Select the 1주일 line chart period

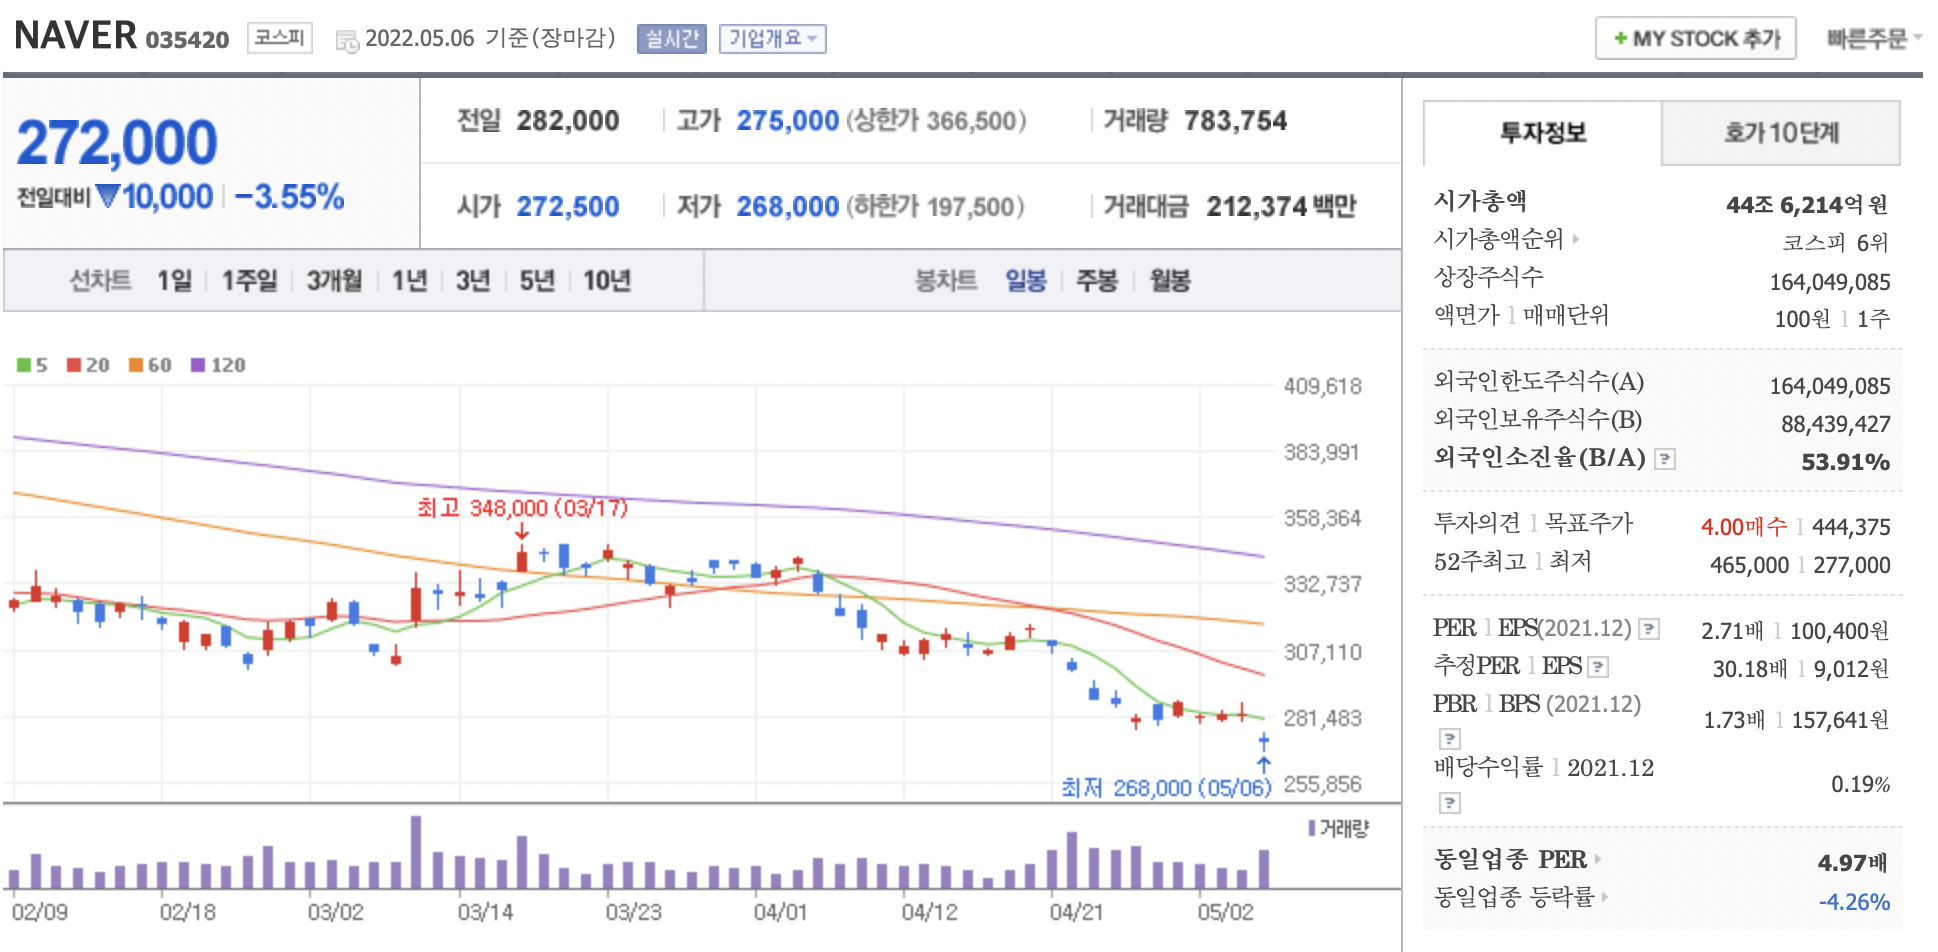tap(249, 280)
